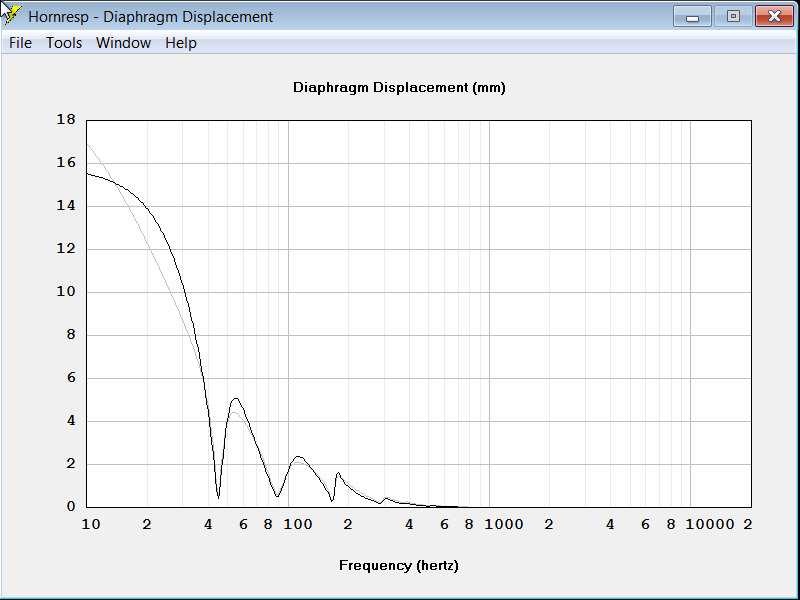The width and height of the screenshot is (800, 600).
Task: Minimize the Diaphragm Displacement window
Action: pos(692,16)
